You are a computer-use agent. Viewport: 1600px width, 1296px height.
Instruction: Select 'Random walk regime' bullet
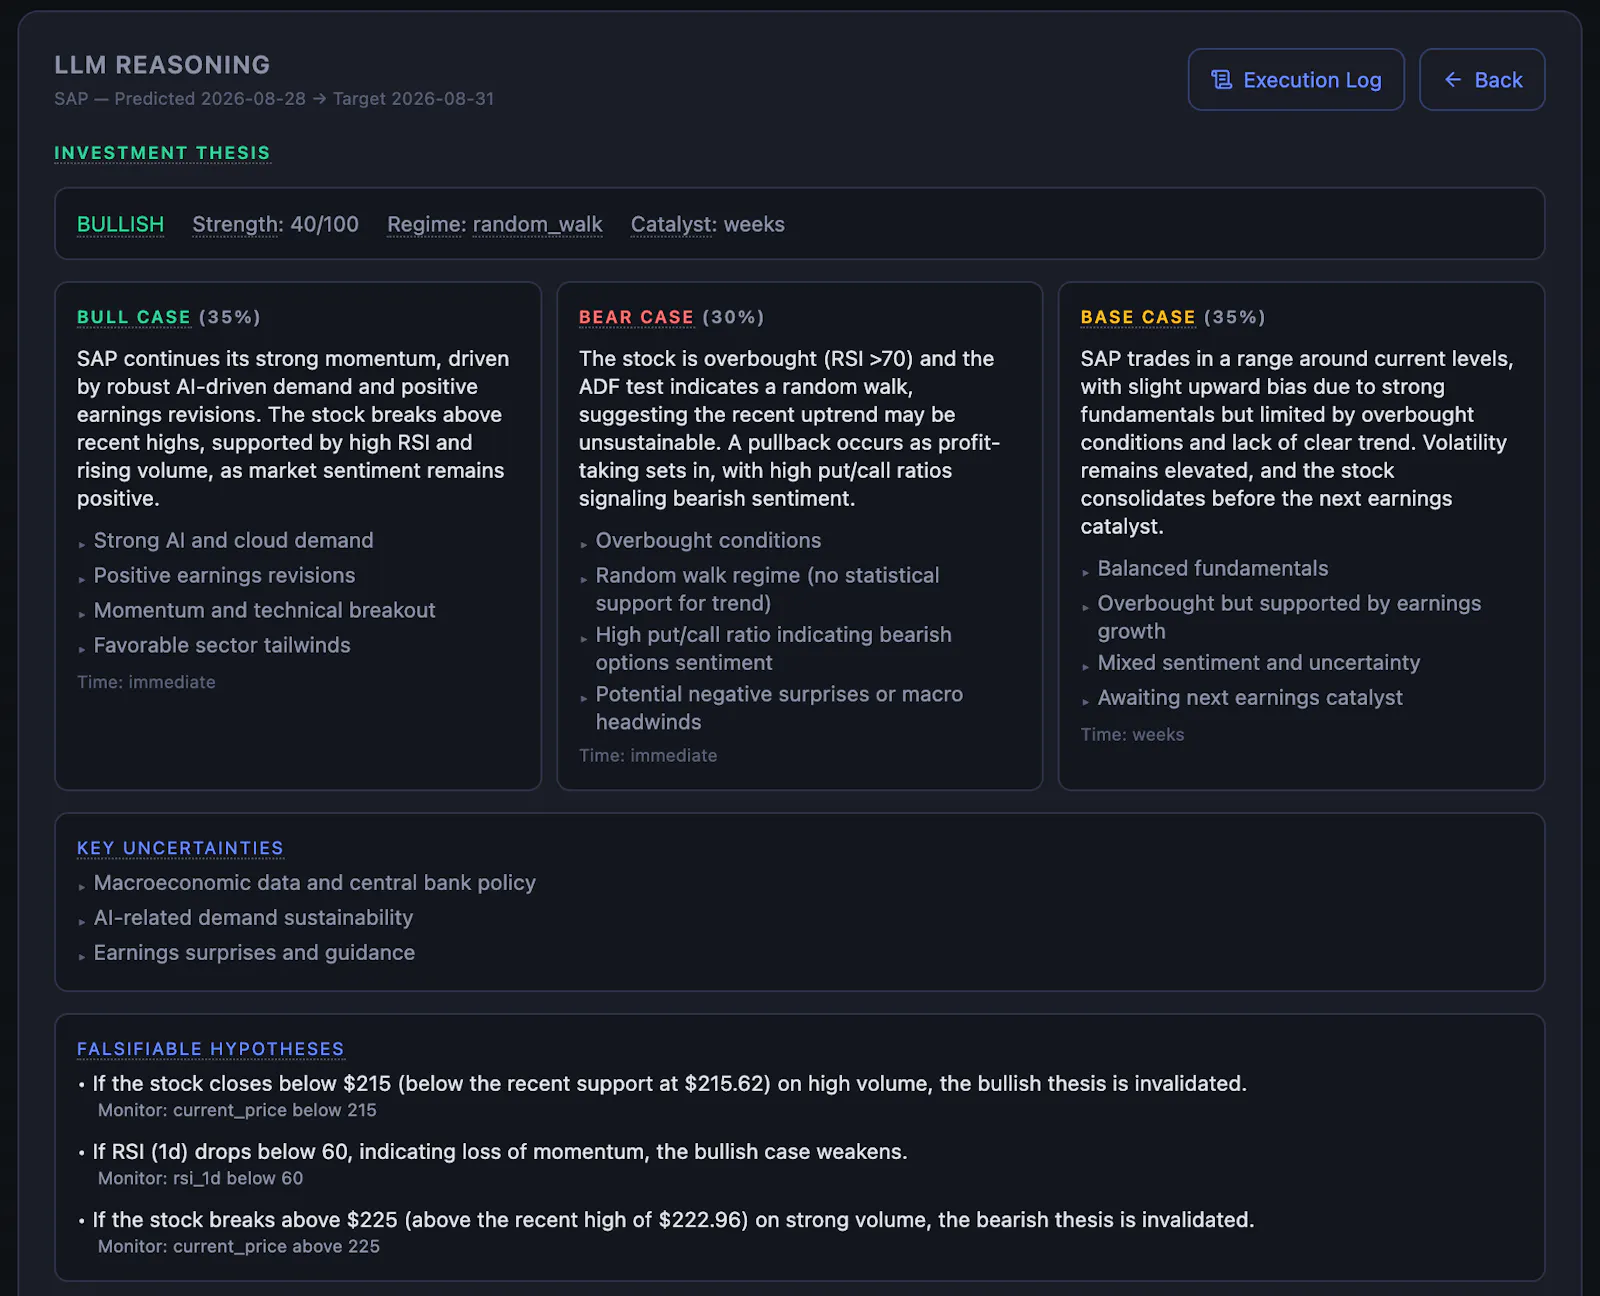point(767,589)
